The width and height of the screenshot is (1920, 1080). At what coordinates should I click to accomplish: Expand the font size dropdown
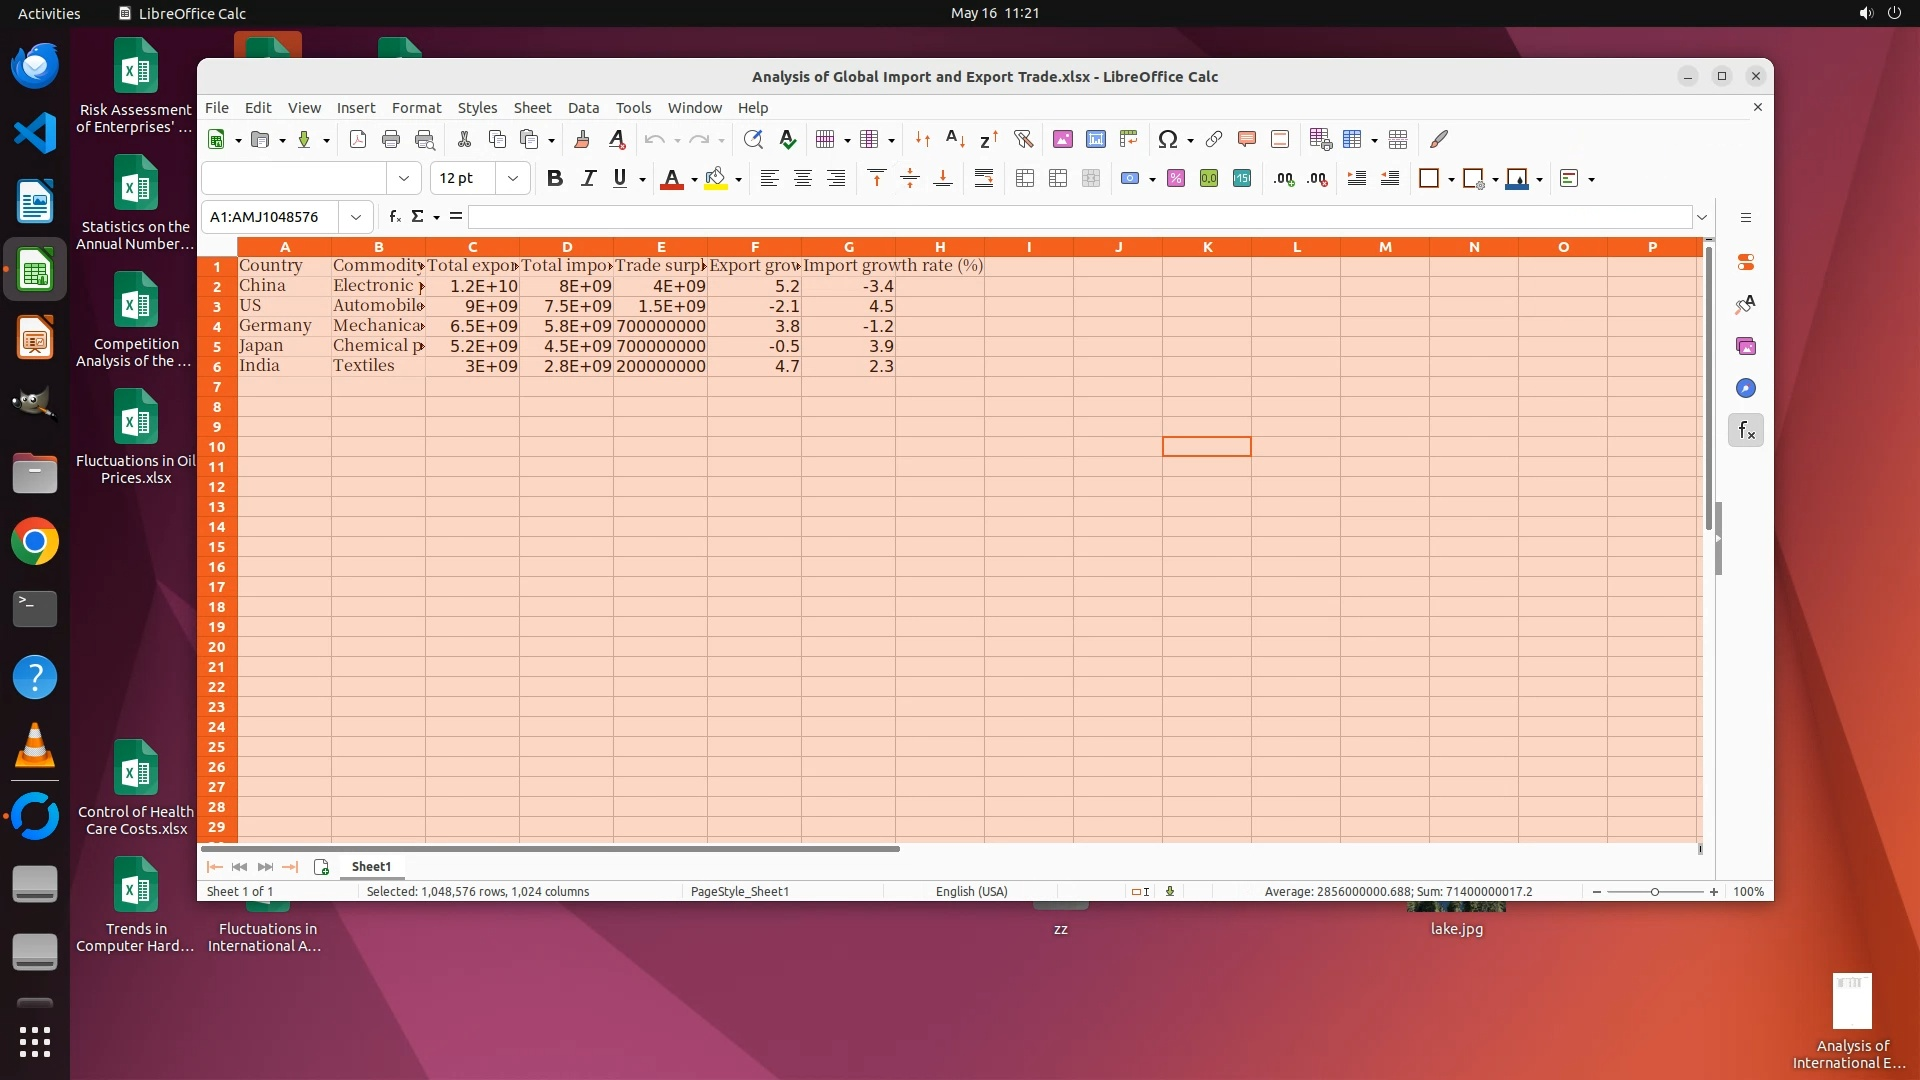tap(513, 178)
